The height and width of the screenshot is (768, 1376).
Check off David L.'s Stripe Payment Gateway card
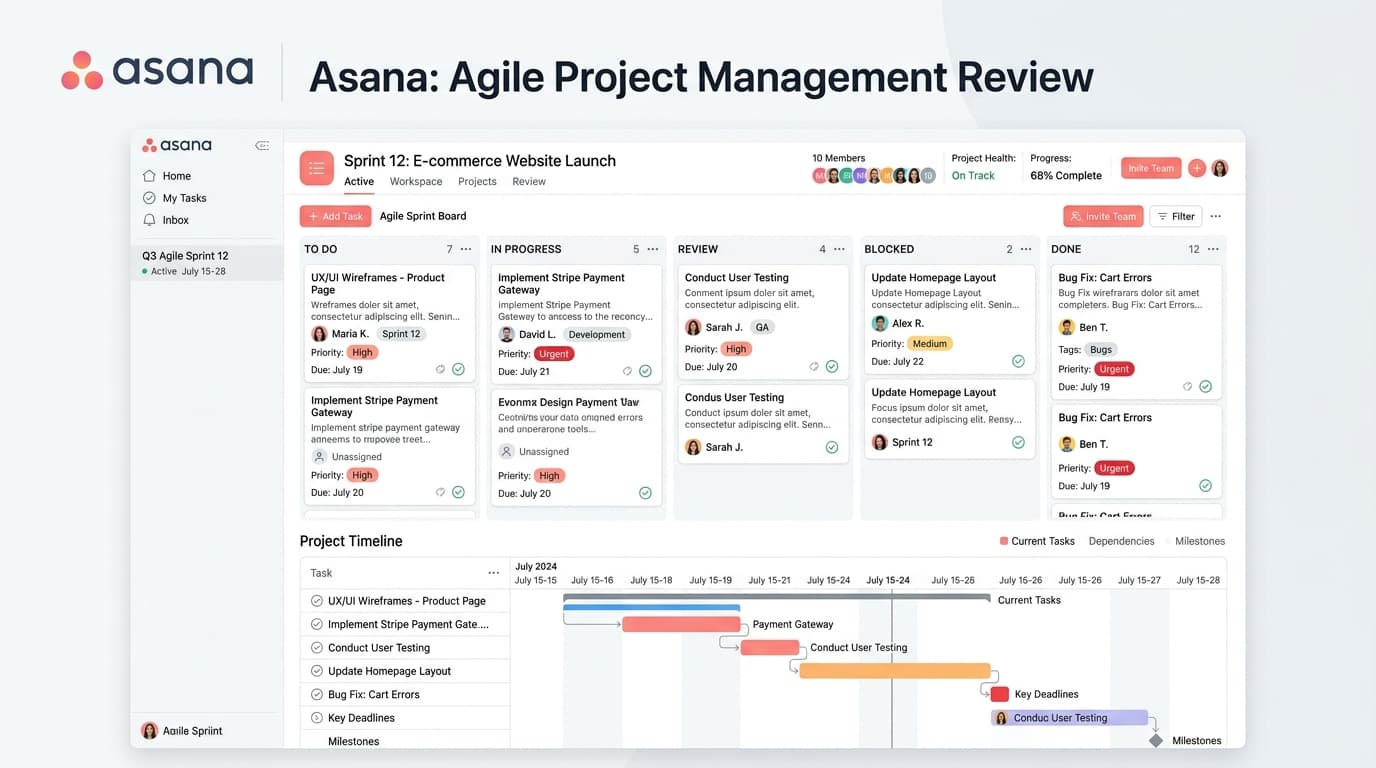click(645, 371)
